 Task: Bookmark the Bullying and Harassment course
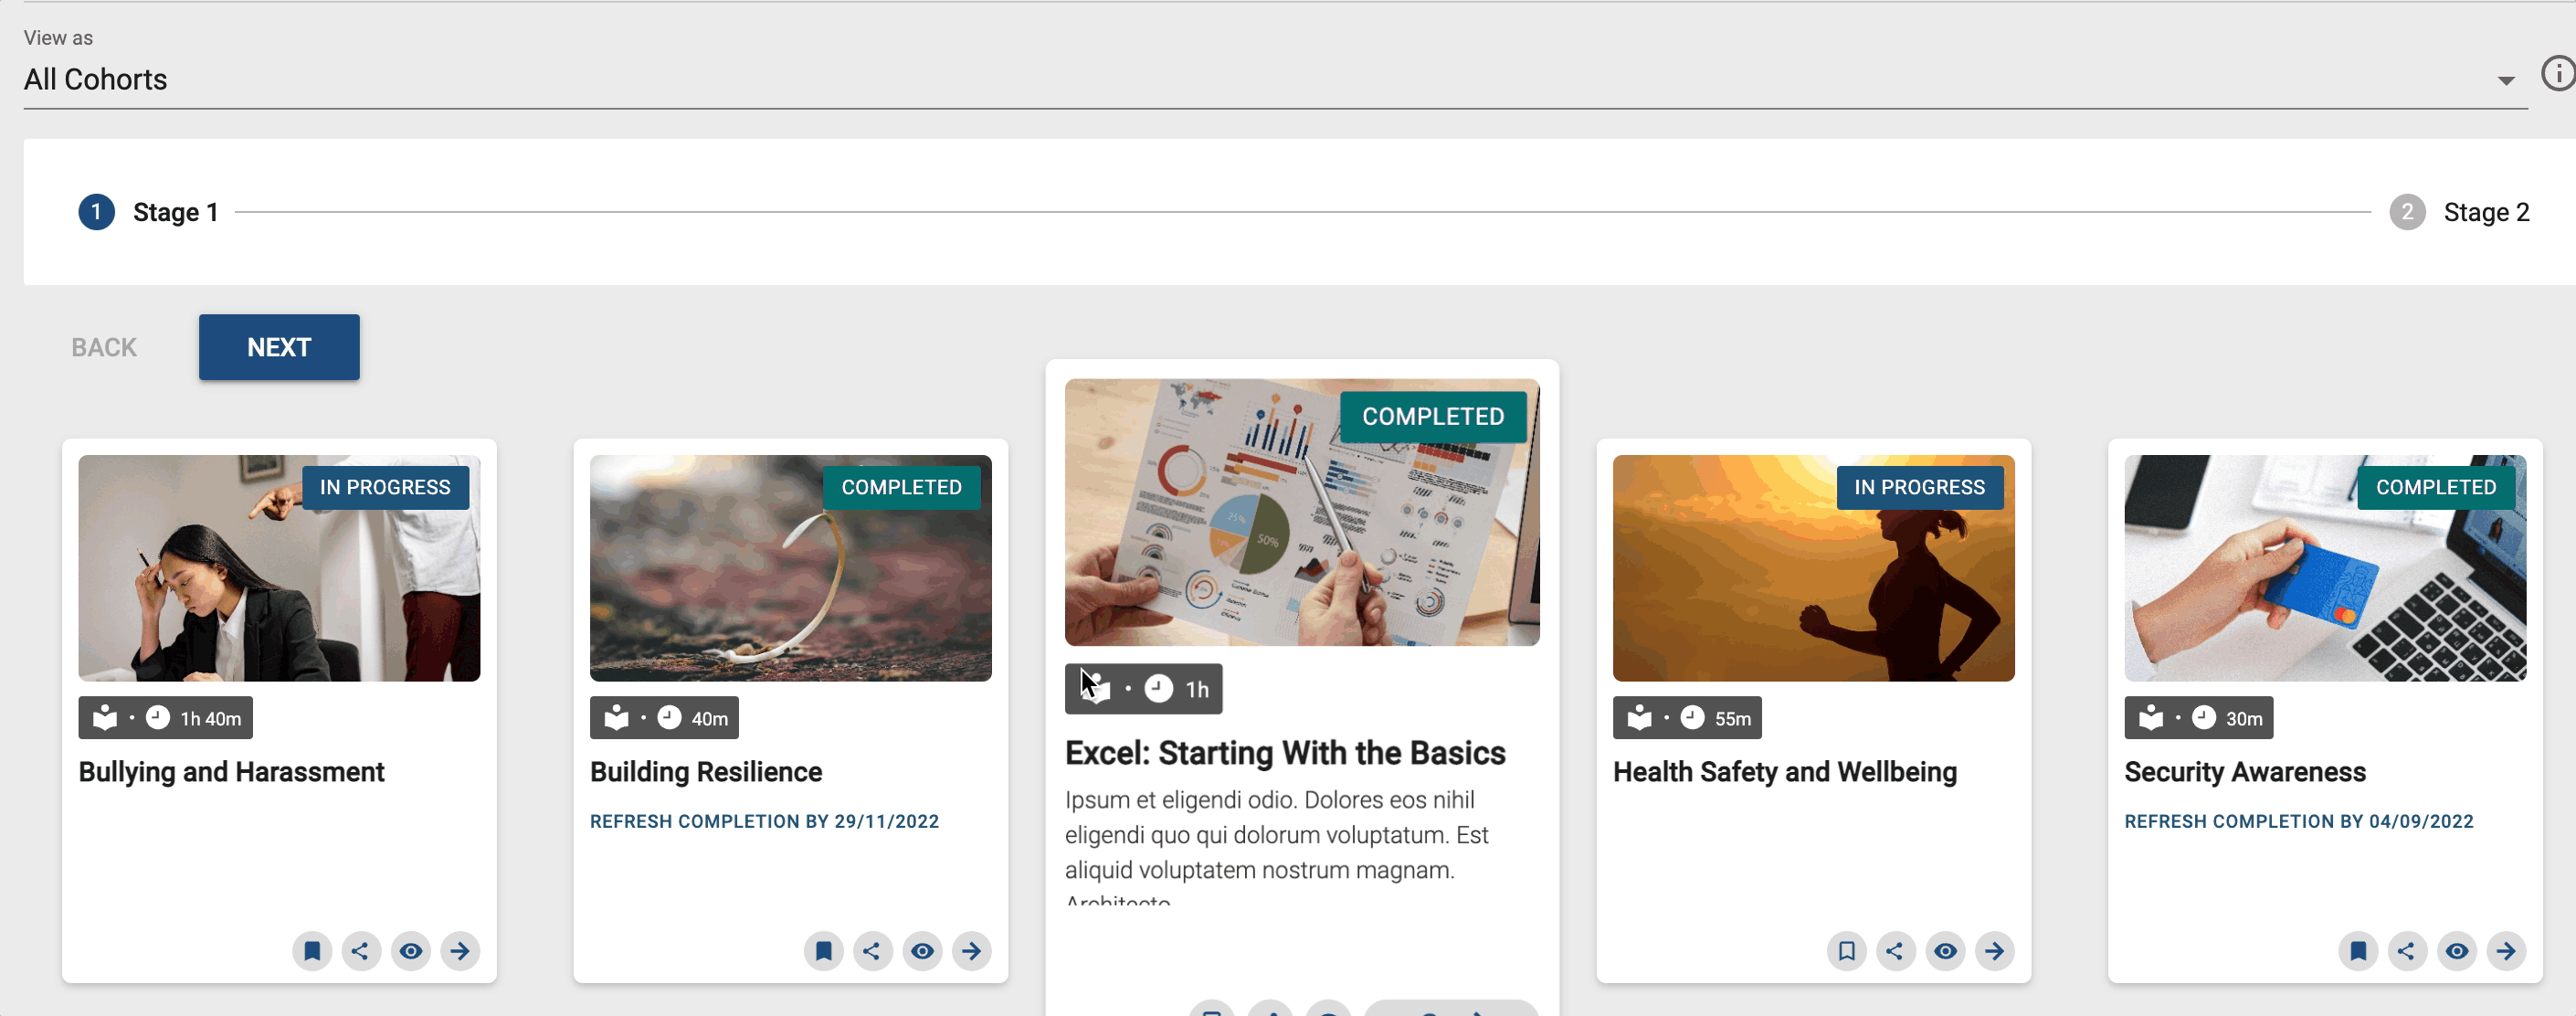click(312, 950)
